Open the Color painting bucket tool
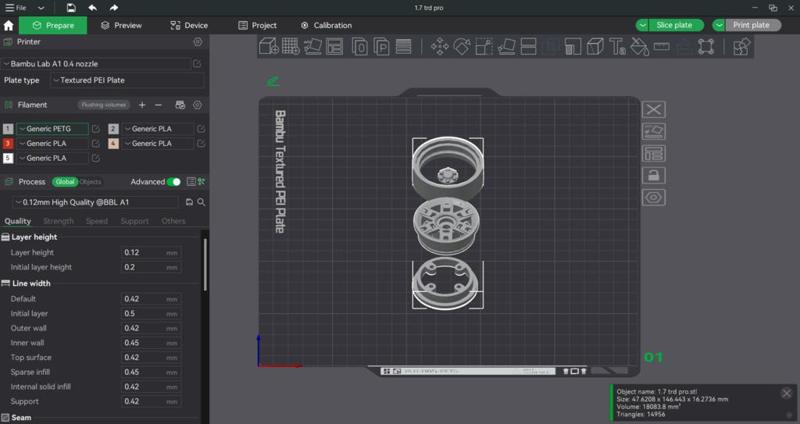The image size is (800, 424). click(x=639, y=46)
